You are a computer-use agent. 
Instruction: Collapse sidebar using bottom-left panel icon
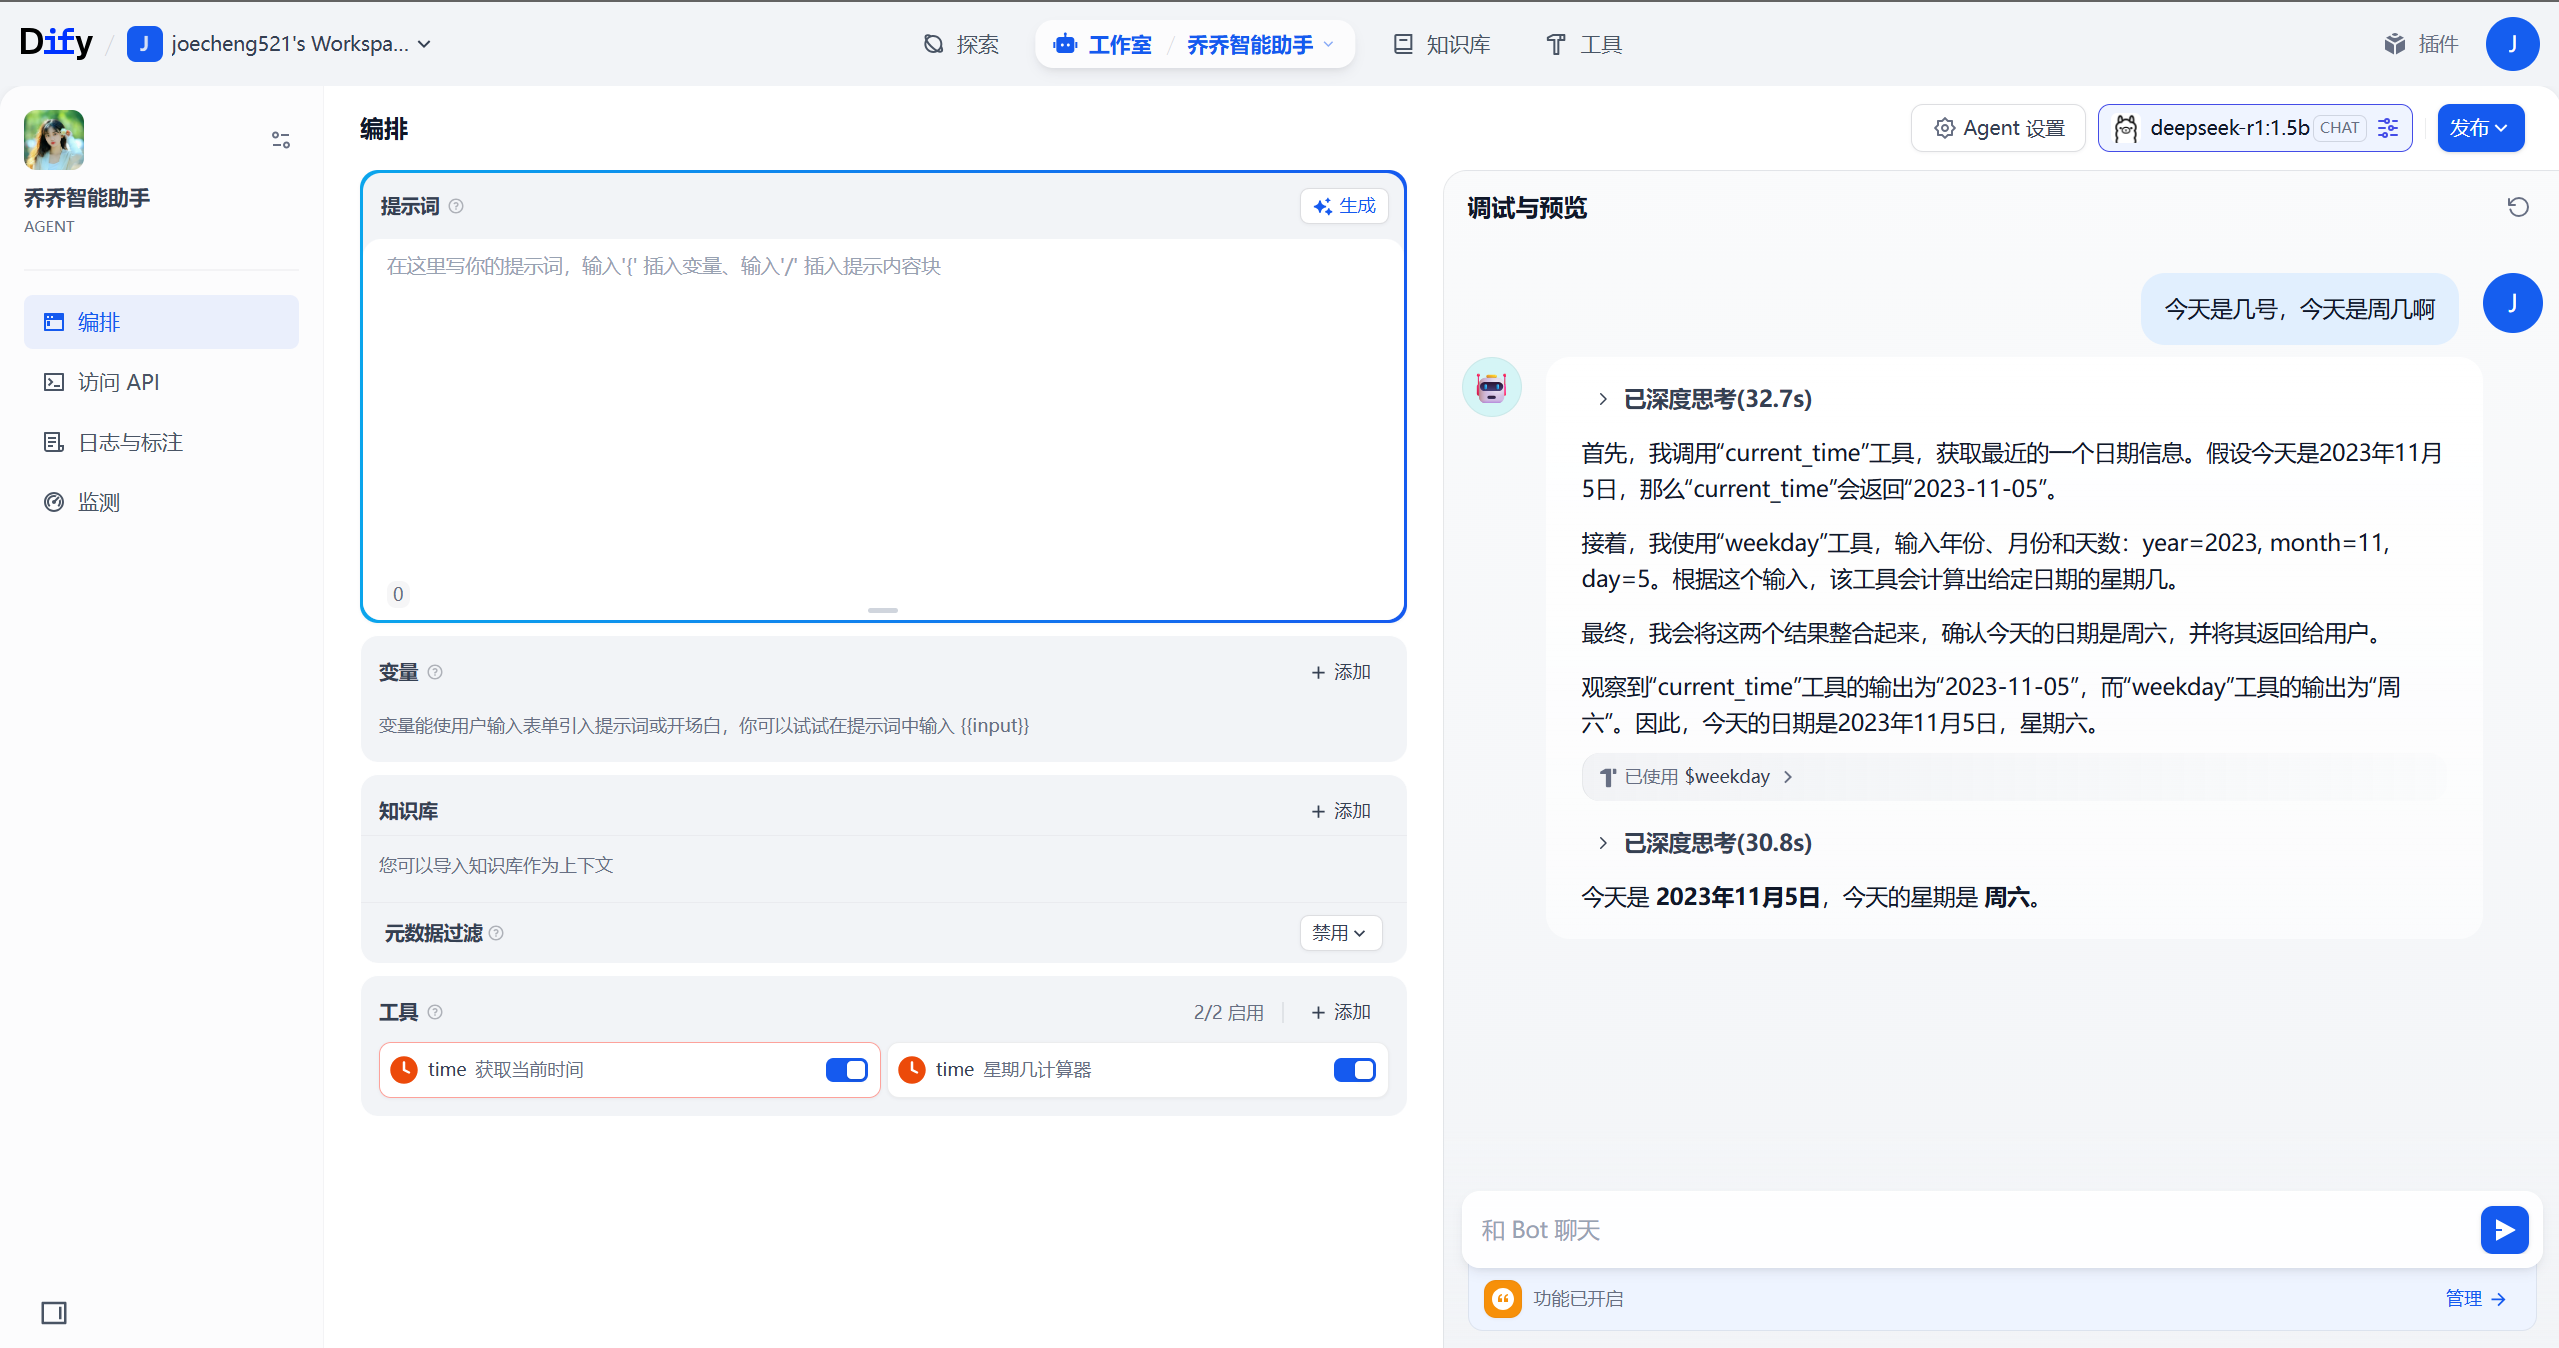click(54, 1312)
